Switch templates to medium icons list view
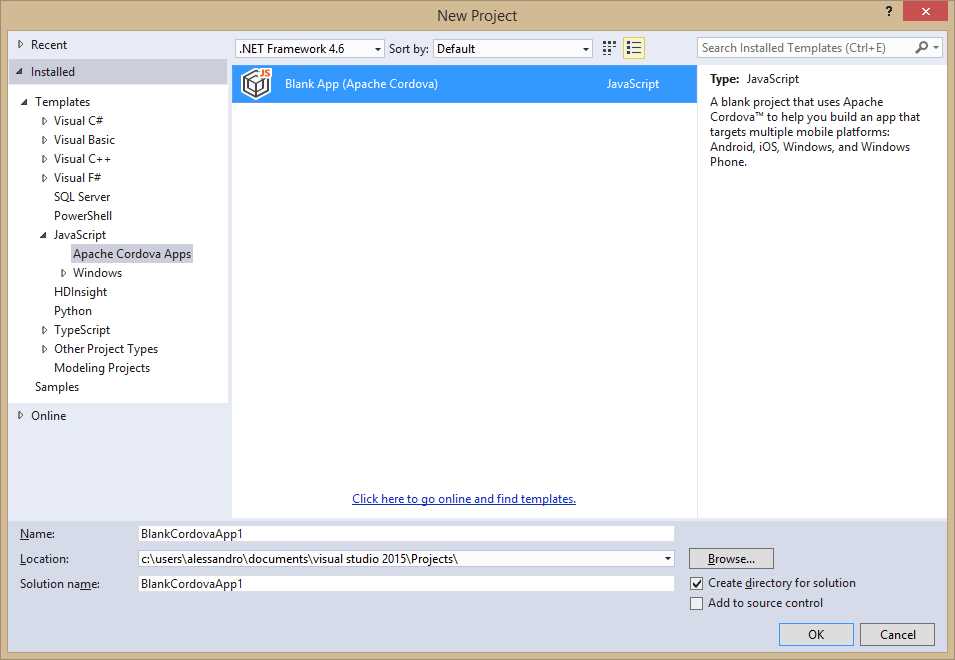 (x=633, y=48)
